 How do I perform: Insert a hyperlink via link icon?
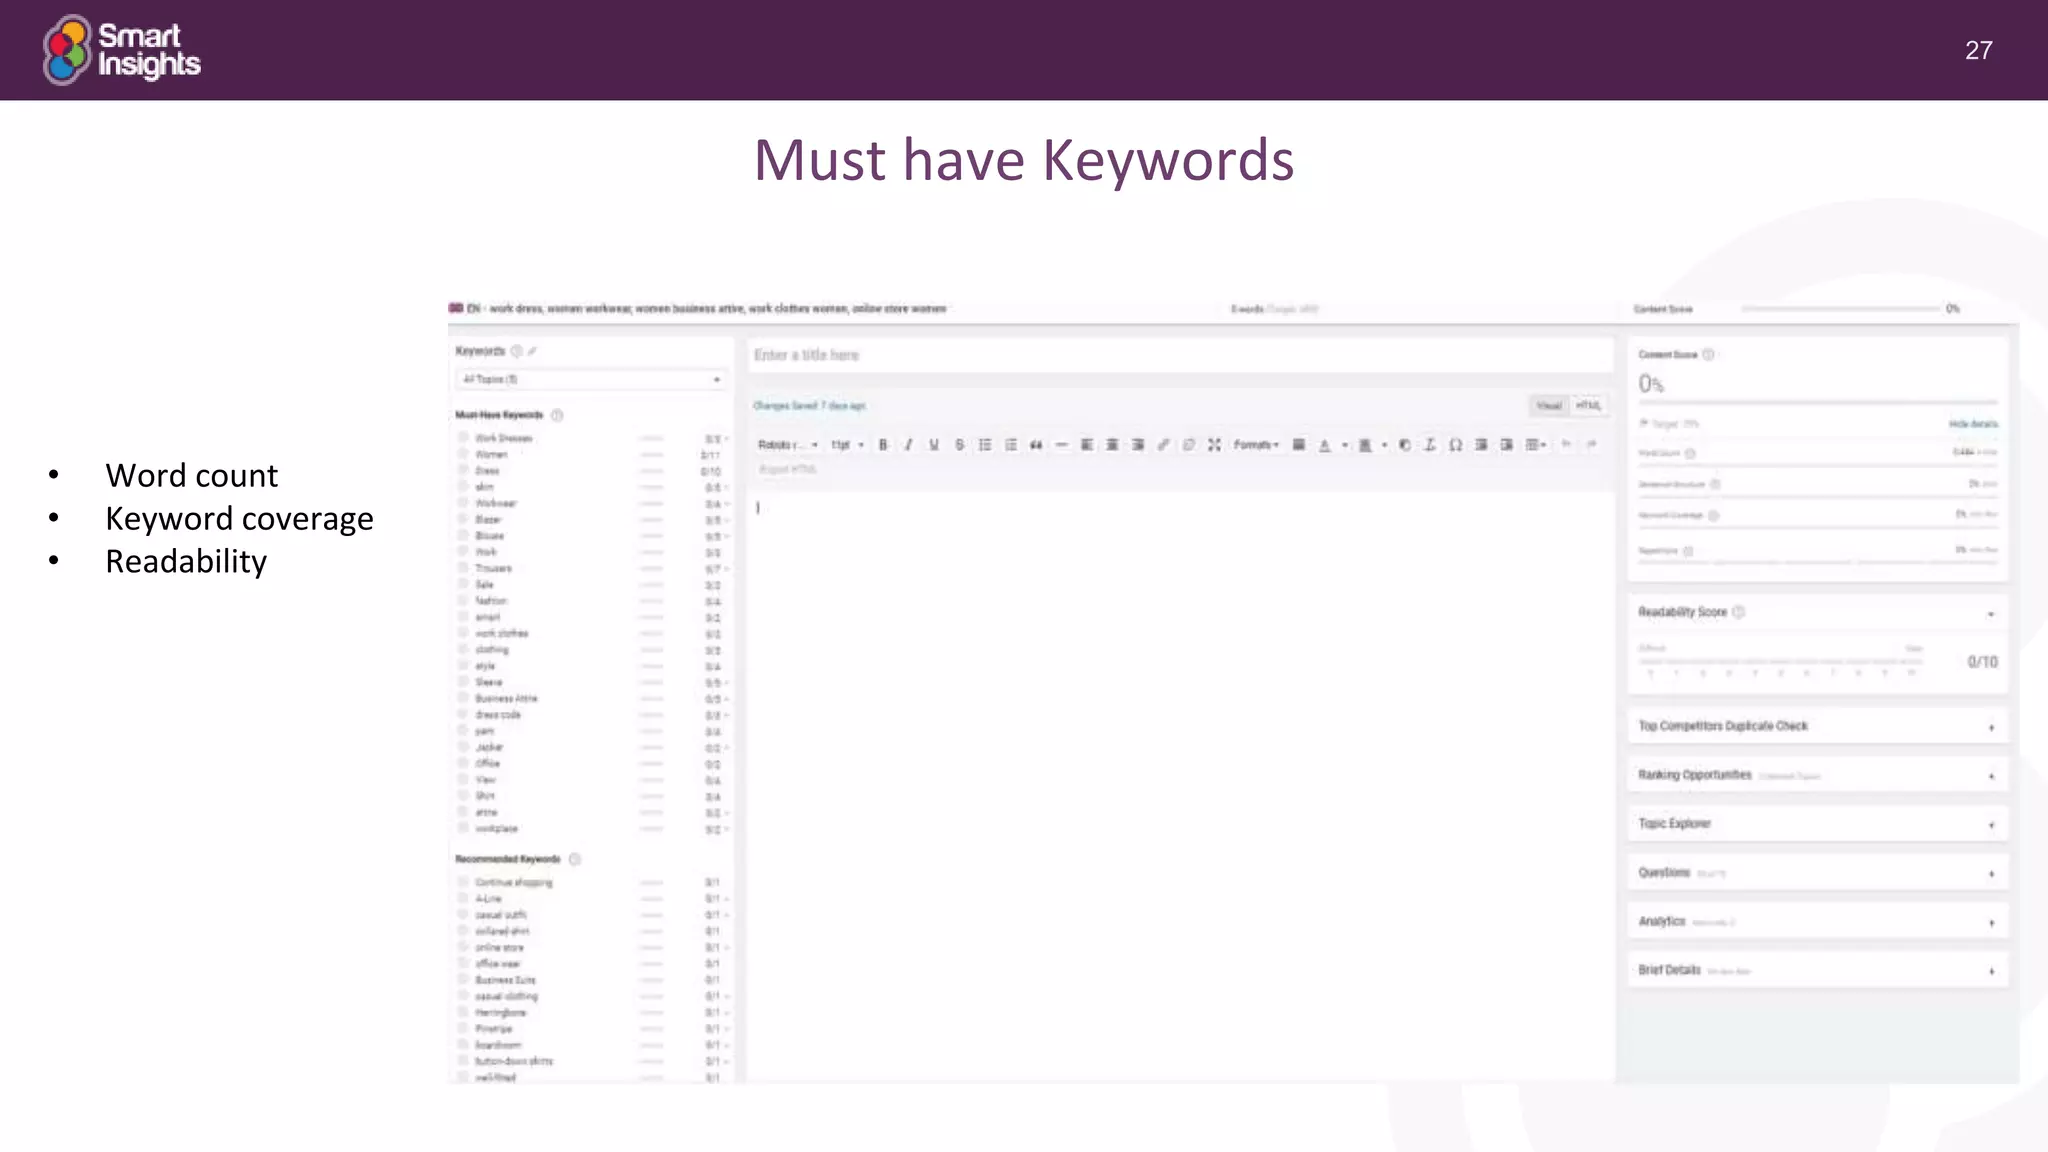(x=1163, y=445)
